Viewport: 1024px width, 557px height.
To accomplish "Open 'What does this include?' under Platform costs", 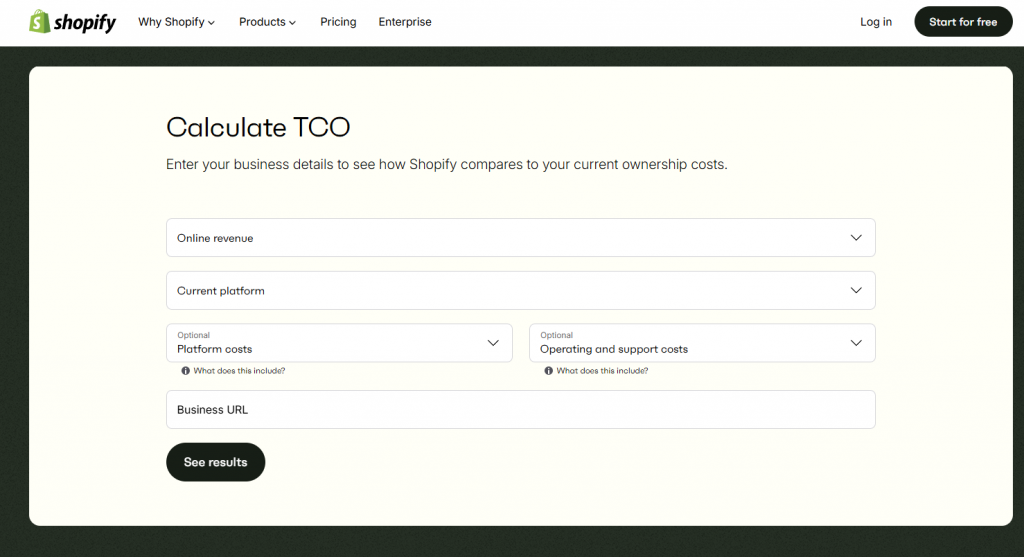I will [x=239, y=371].
